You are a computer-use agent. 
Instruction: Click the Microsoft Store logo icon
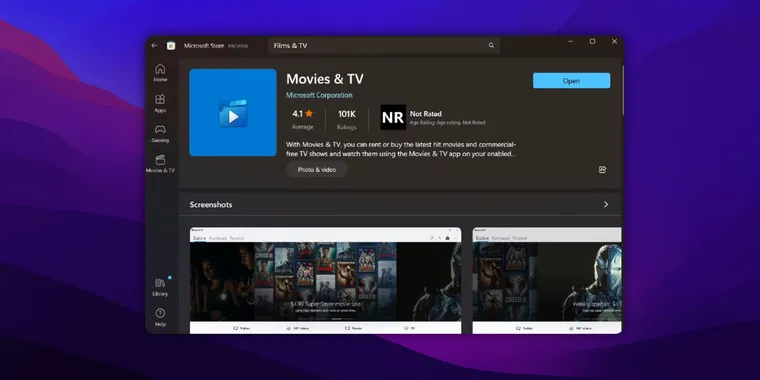click(171, 46)
